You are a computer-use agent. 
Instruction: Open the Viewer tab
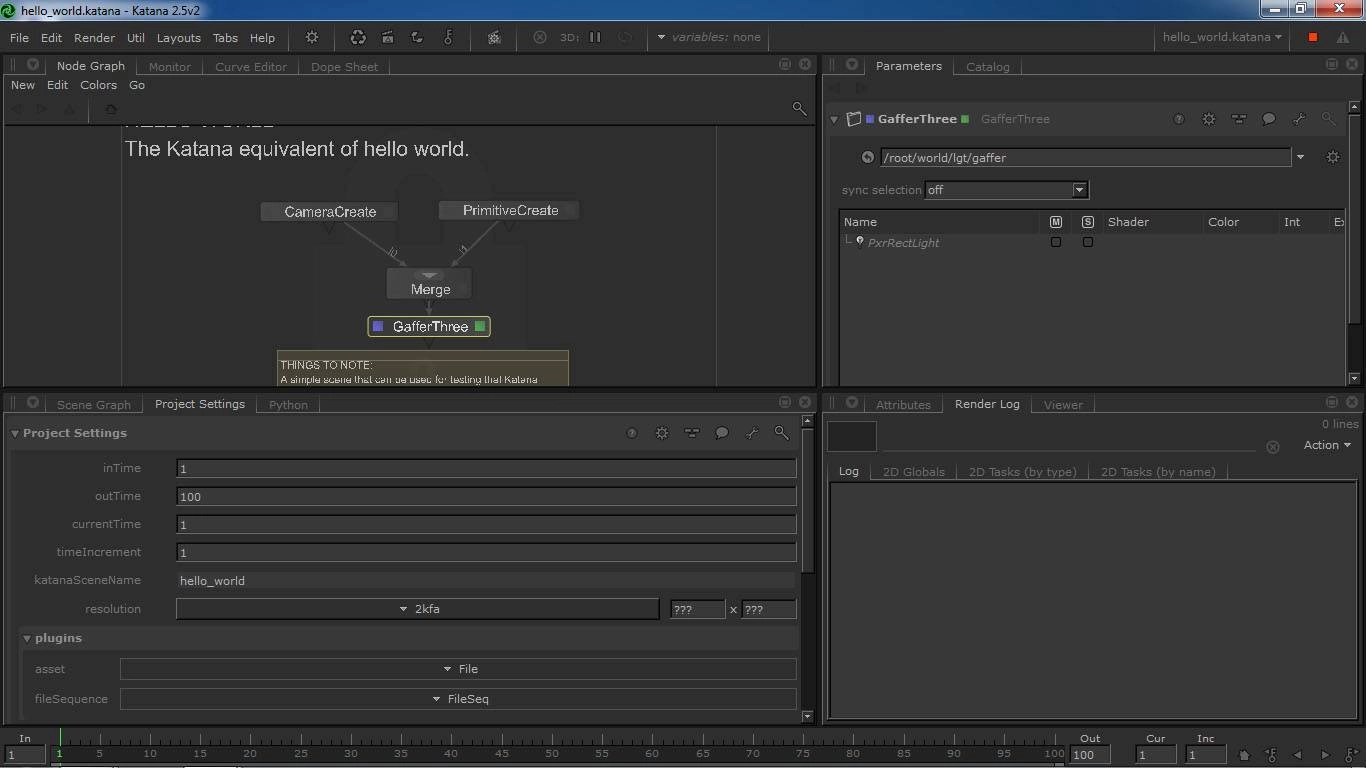[1063, 405]
